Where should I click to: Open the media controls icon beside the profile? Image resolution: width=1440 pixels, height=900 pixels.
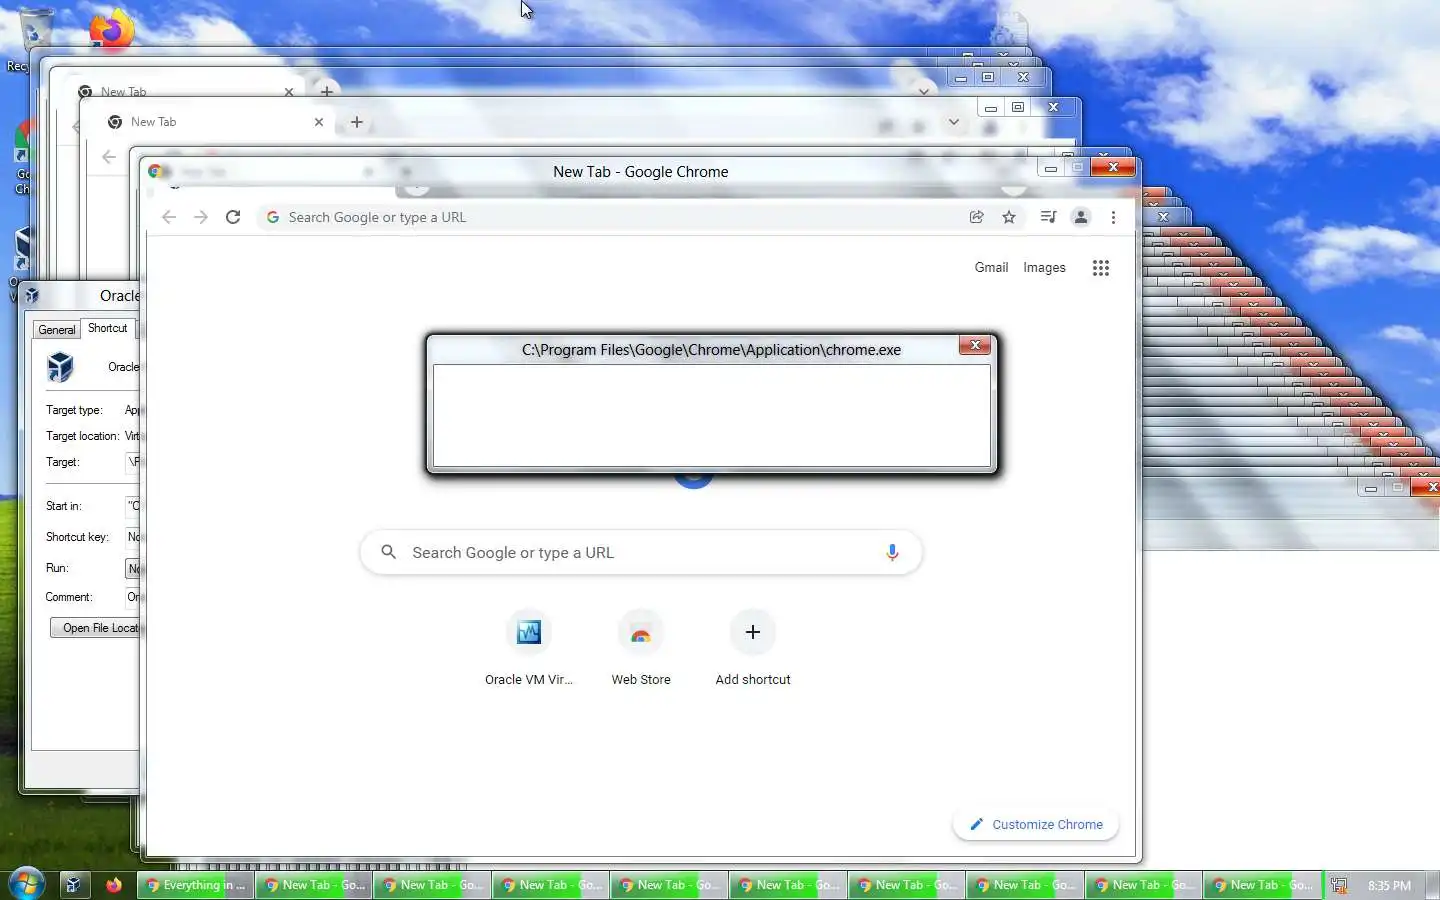pos(1048,217)
